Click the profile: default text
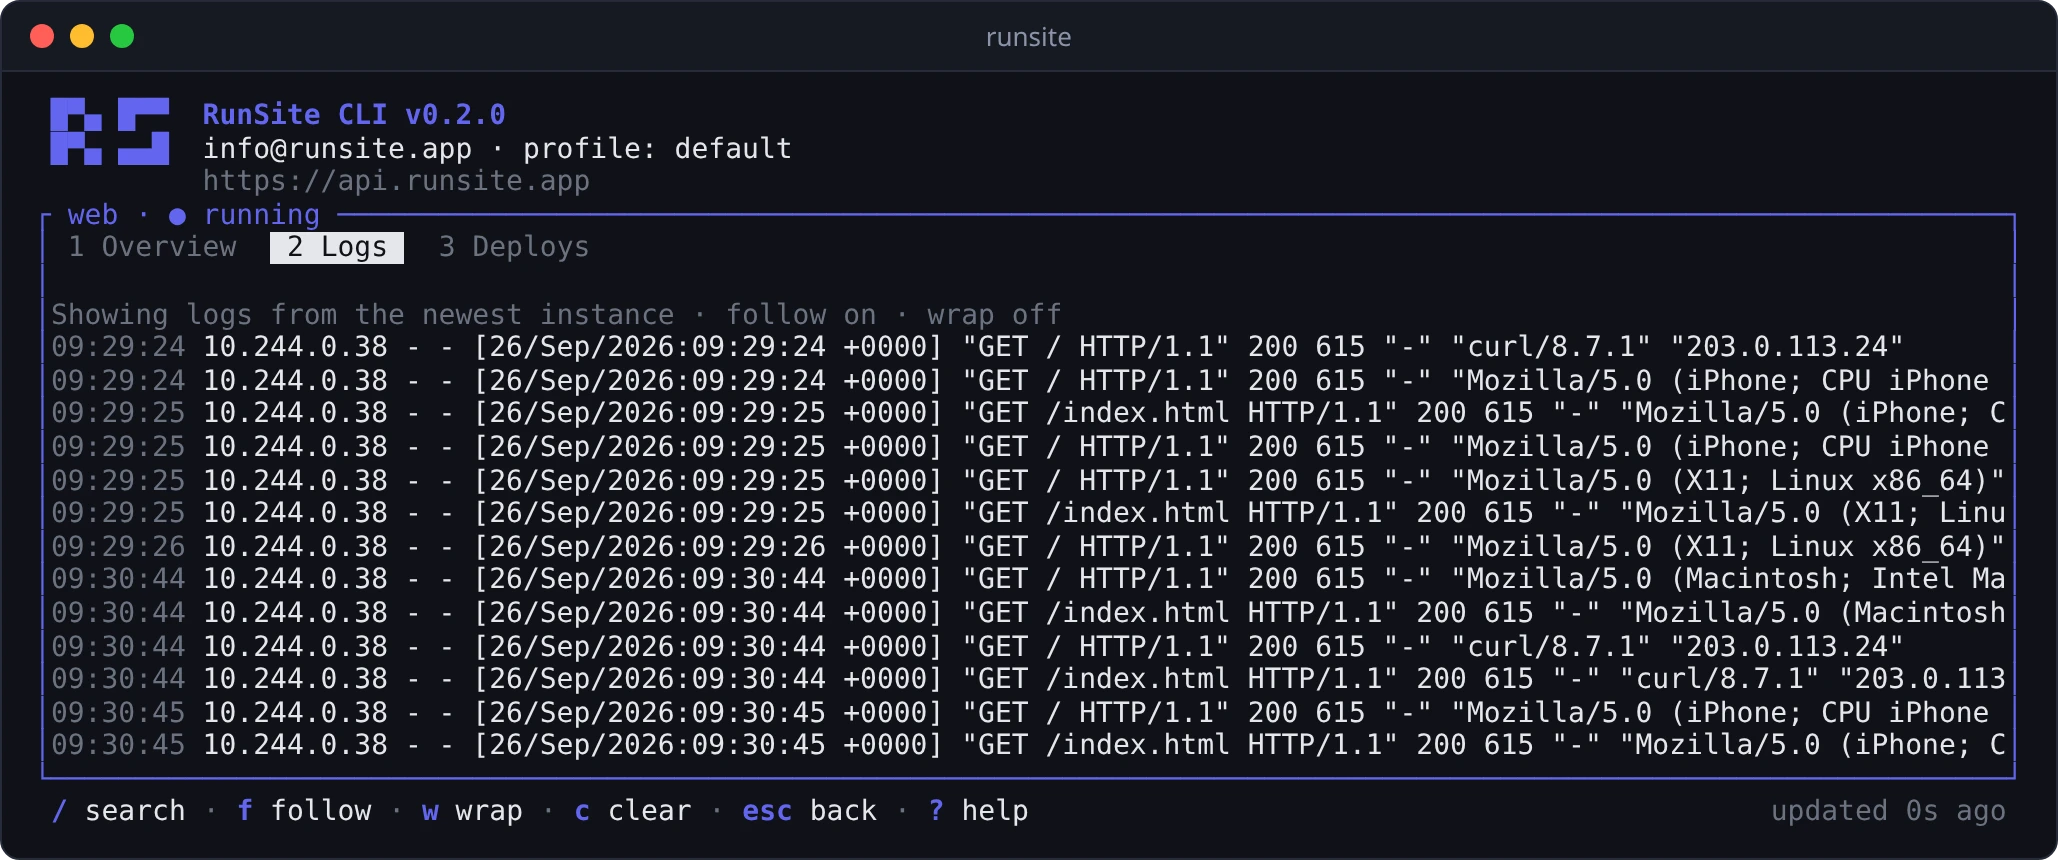The image size is (2058, 862). tap(657, 148)
